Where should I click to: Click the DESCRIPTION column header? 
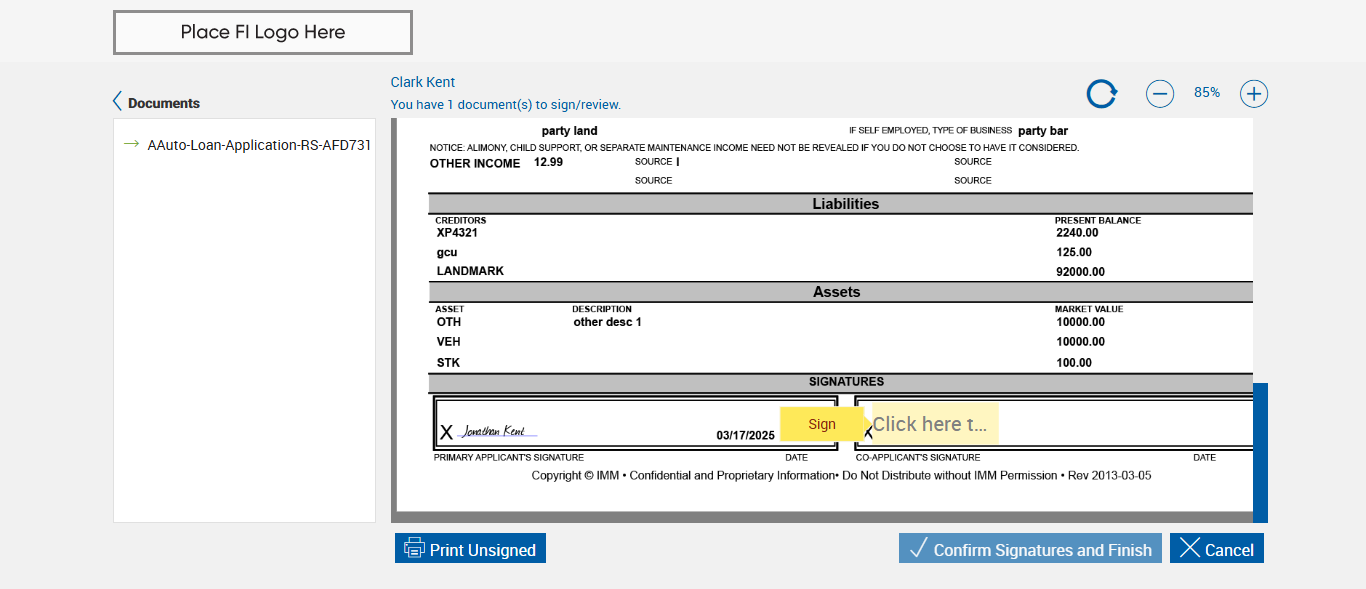602,309
